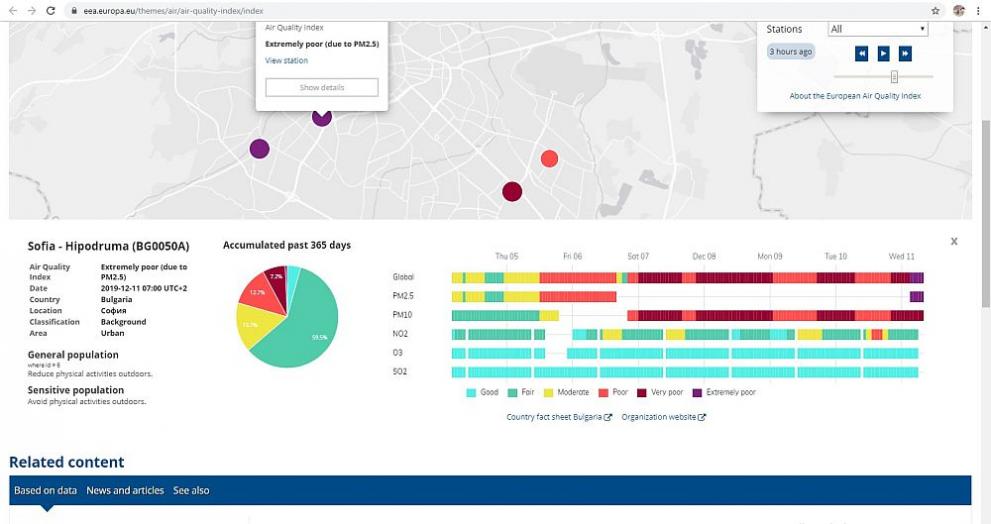Play the air quality time animation

tap(884, 54)
